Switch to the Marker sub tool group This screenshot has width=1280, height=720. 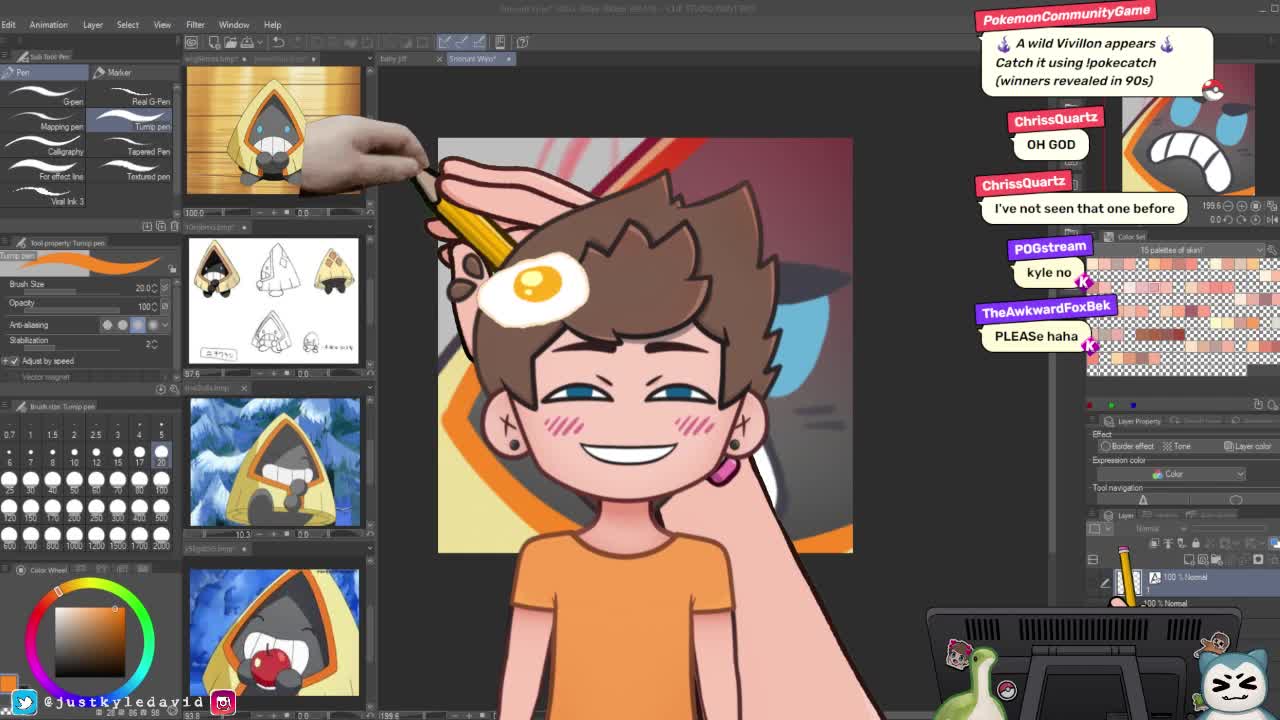coord(132,72)
